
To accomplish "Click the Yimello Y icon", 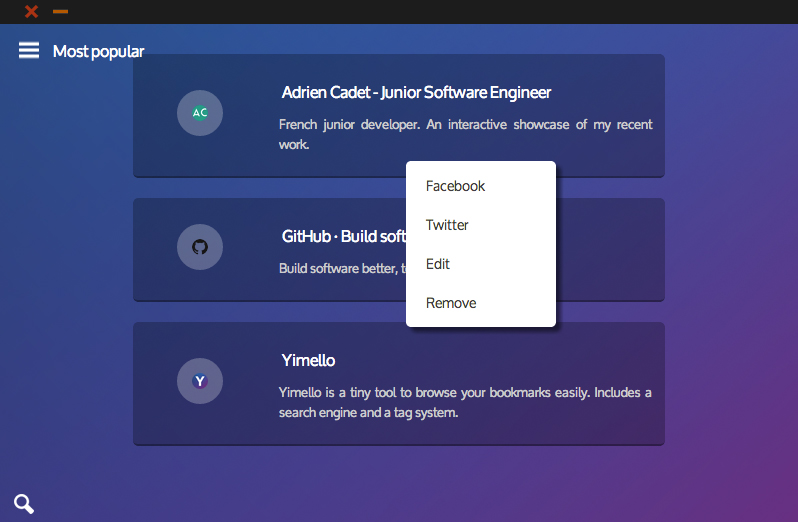I will coord(200,381).
